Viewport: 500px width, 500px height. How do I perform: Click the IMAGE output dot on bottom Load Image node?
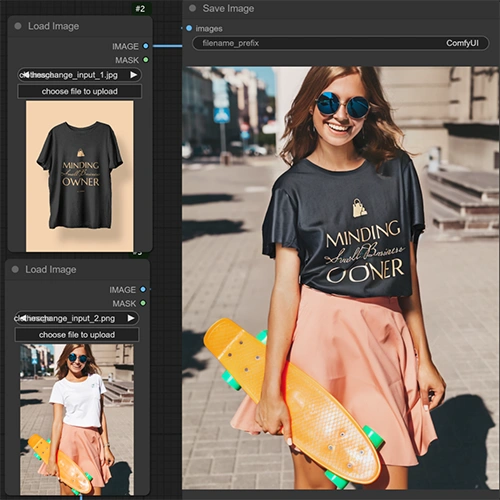(x=143, y=289)
